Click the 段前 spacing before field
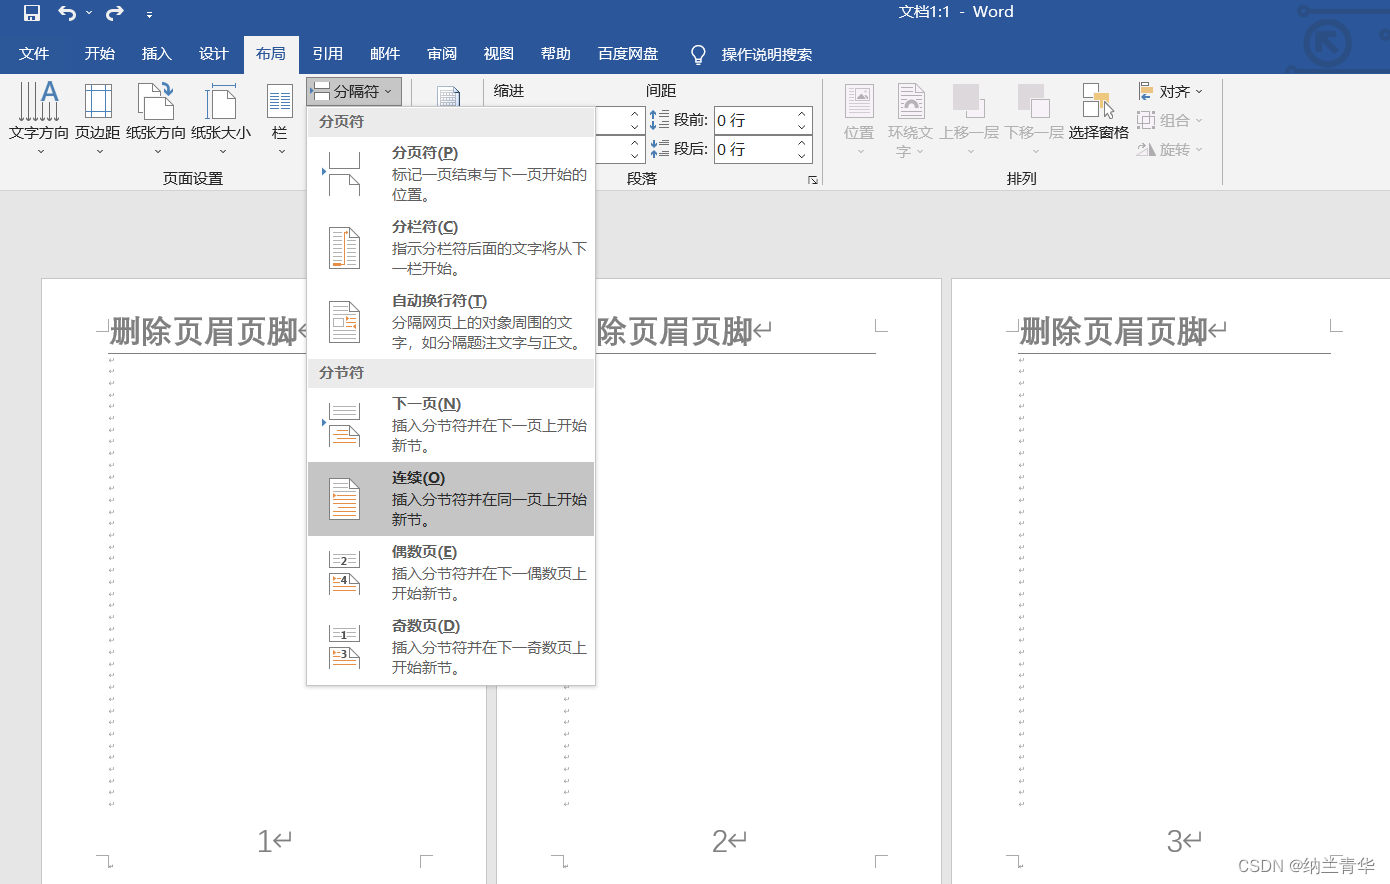This screenshot has height=884, width=1390. coord(754,120)
